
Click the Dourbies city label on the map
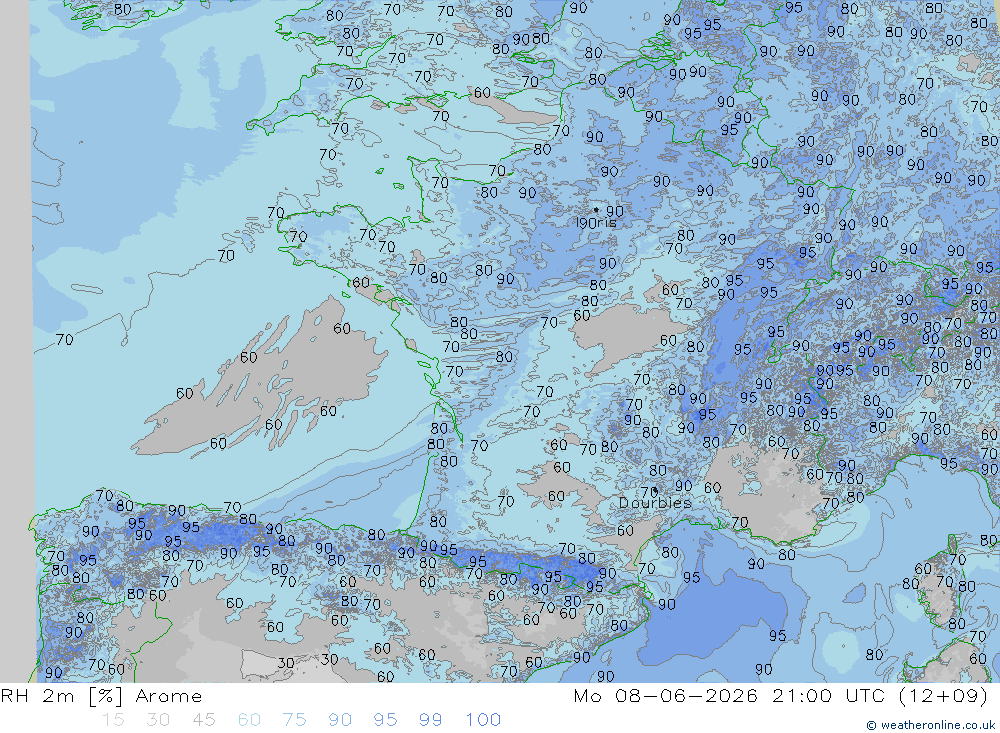[655, 503]
